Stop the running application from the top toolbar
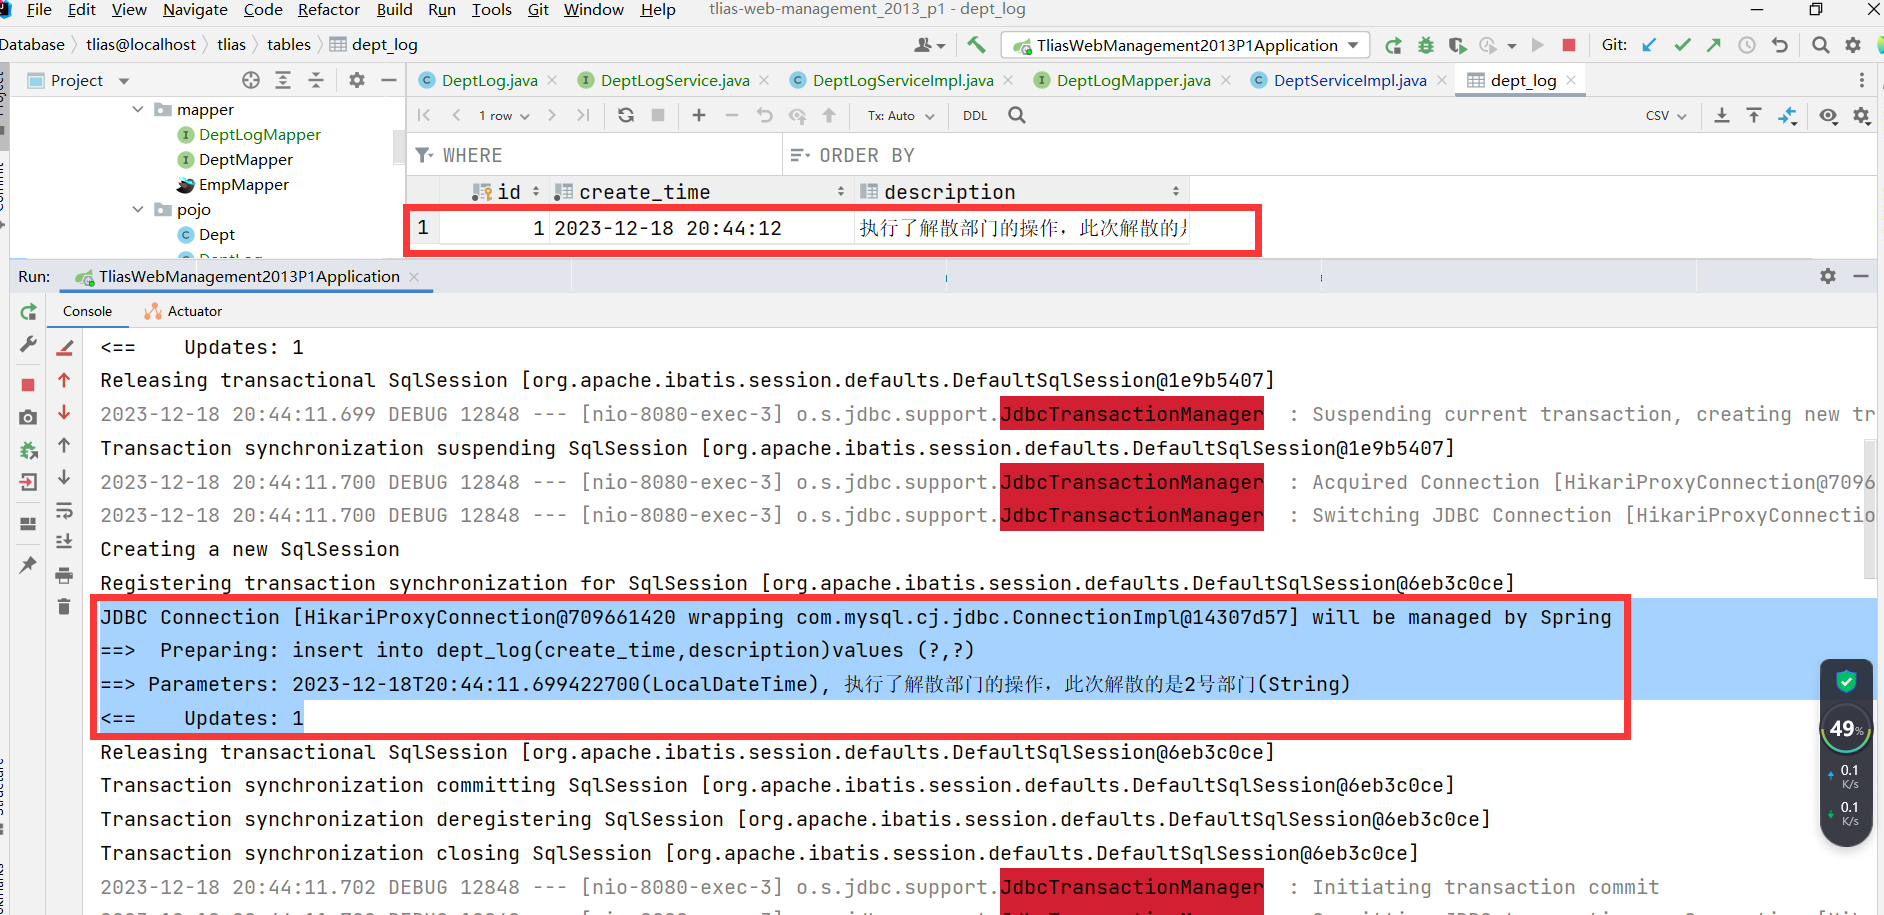 pos(1569,45)
